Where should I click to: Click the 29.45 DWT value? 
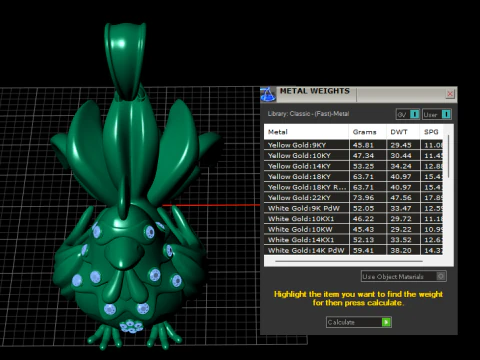point(401,145)
